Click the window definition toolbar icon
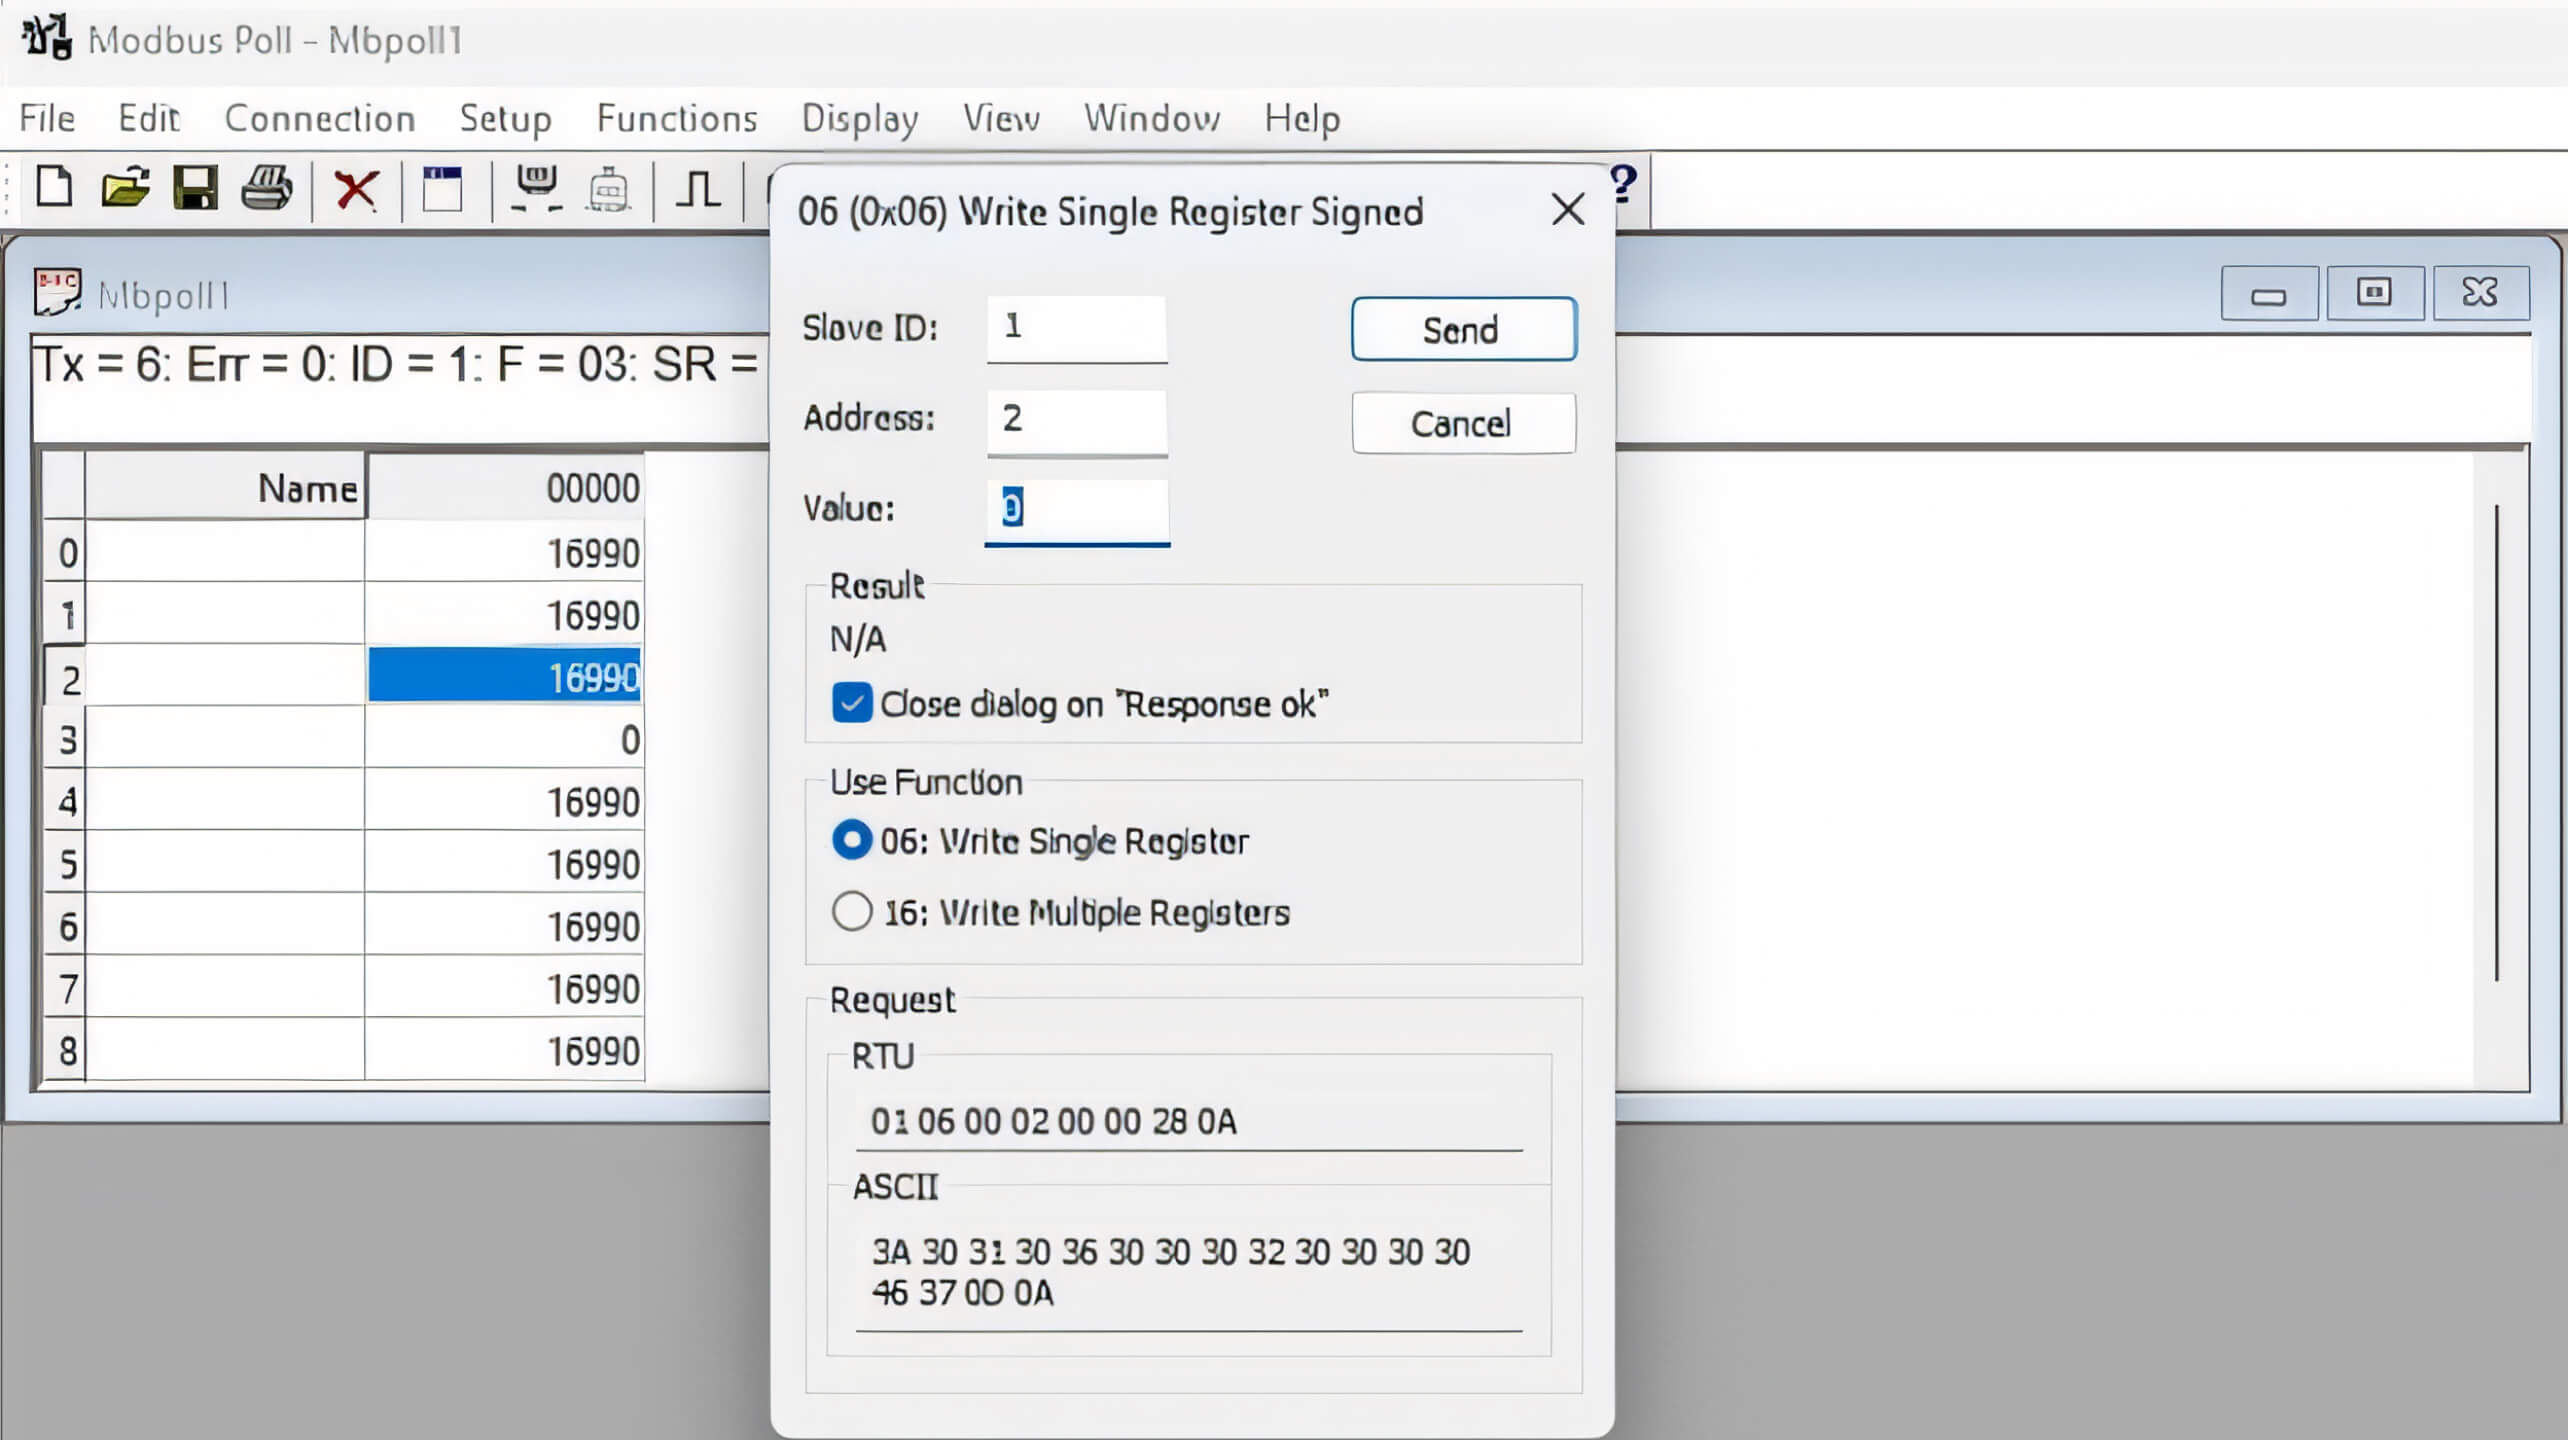2568x1440 pixels. click(442, 189)
